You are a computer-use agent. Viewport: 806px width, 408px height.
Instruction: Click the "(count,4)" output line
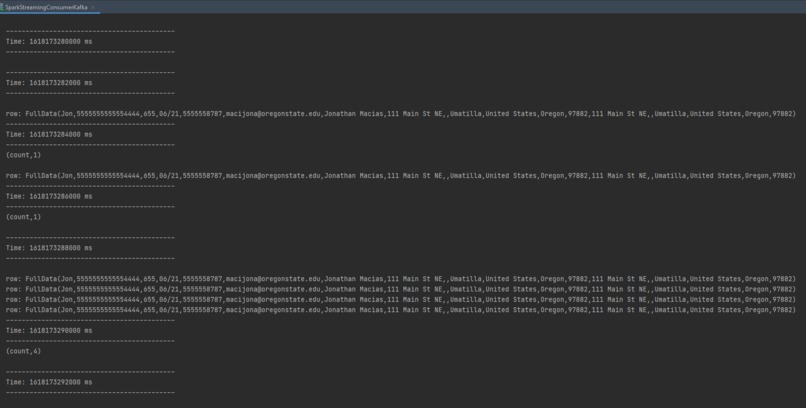click(x=24, y=351)
